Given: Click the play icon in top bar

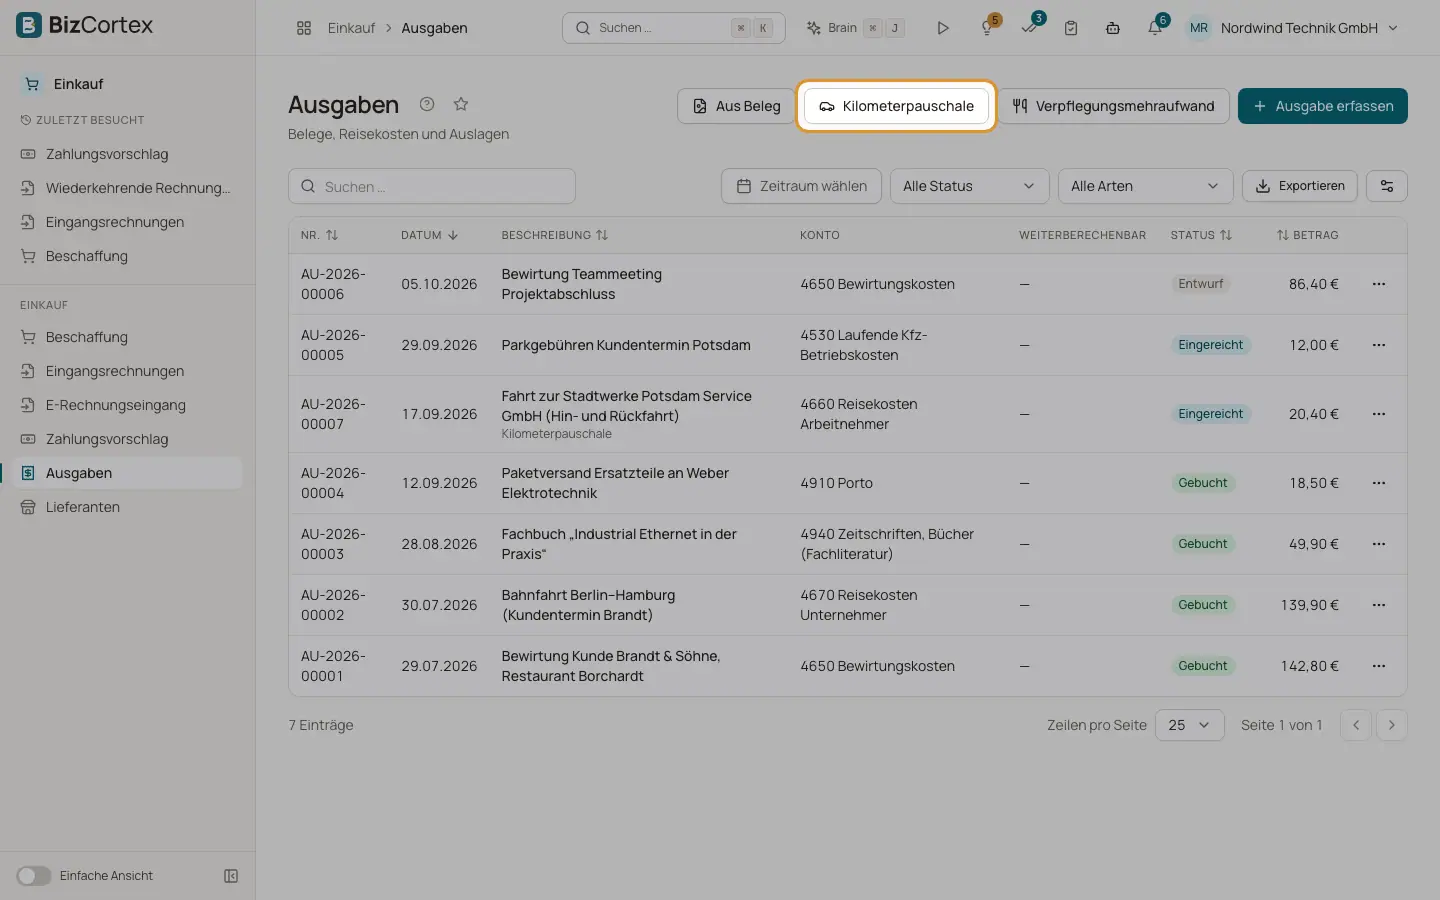Looking at the screenshot, I should tap(942, 28).
